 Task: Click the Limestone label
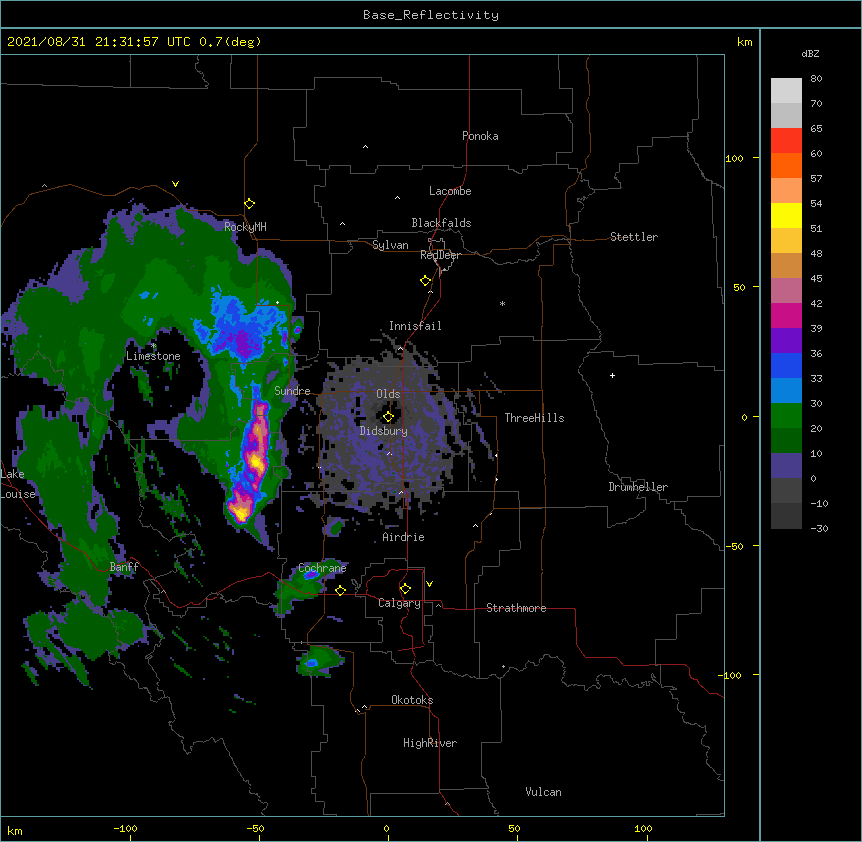click(153, 356)
